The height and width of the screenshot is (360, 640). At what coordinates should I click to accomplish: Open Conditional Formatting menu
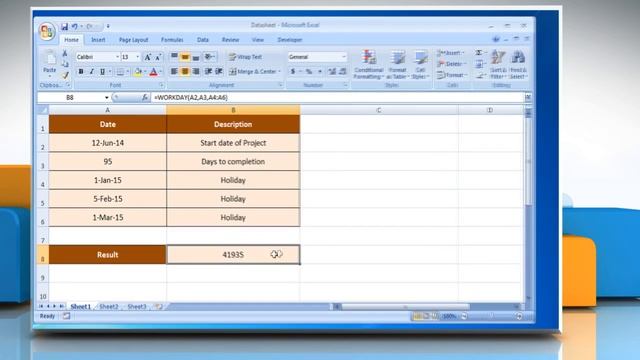[x=368, y=64]
